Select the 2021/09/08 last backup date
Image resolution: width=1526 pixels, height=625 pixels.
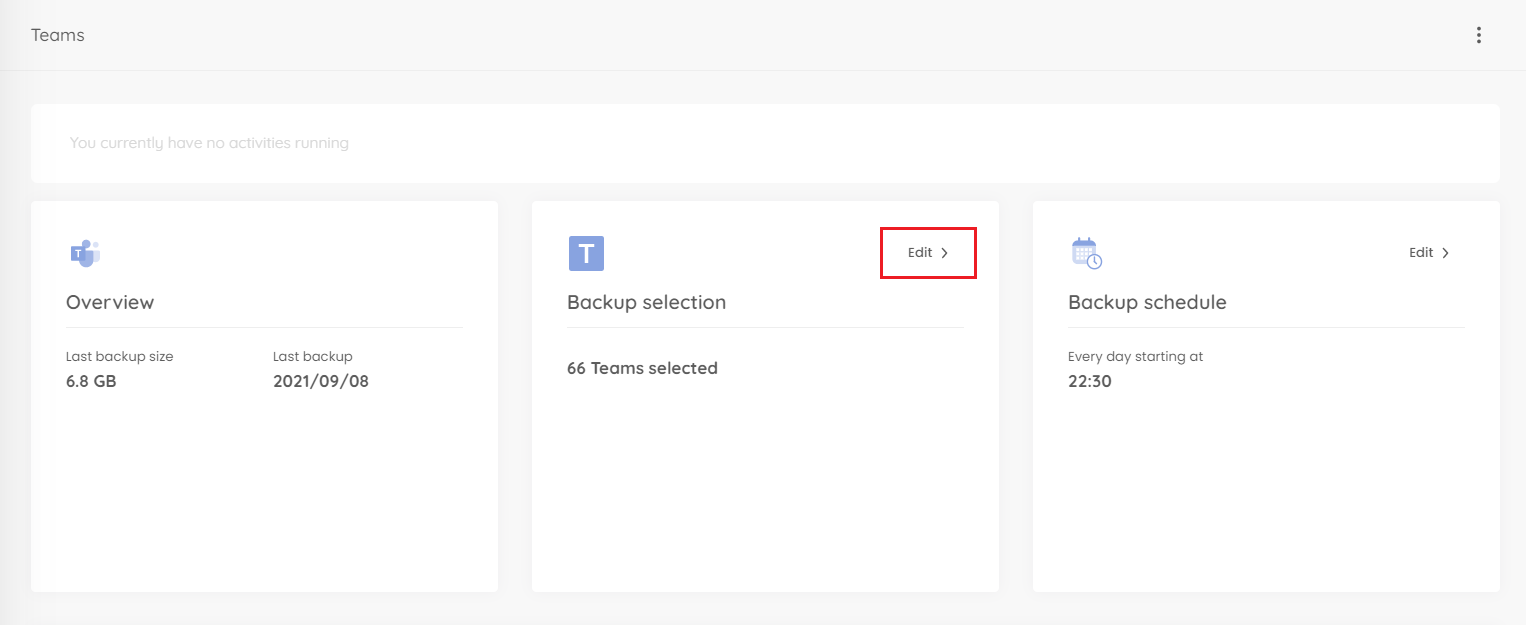click(321, 381)
